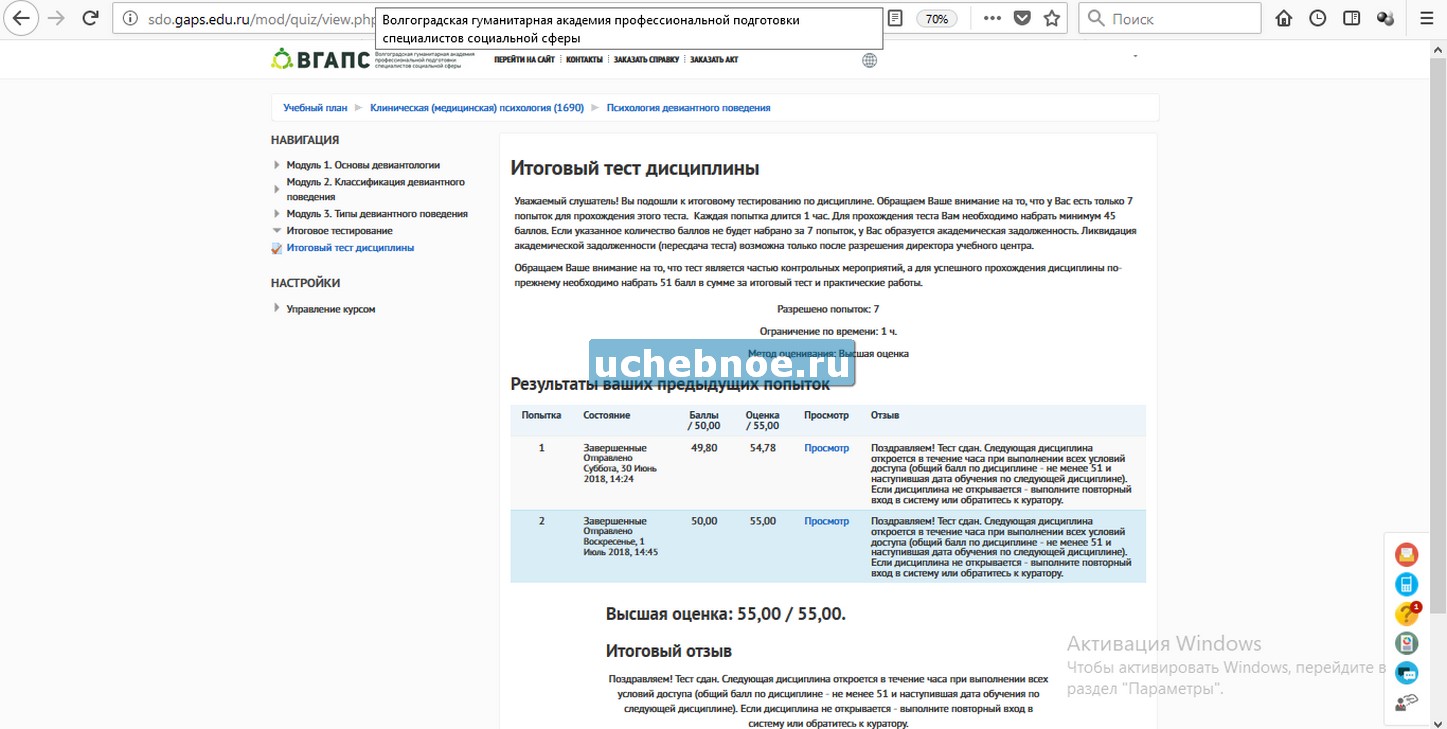
Task: Expand Управление курсом settings node
Action: [277, 308]
